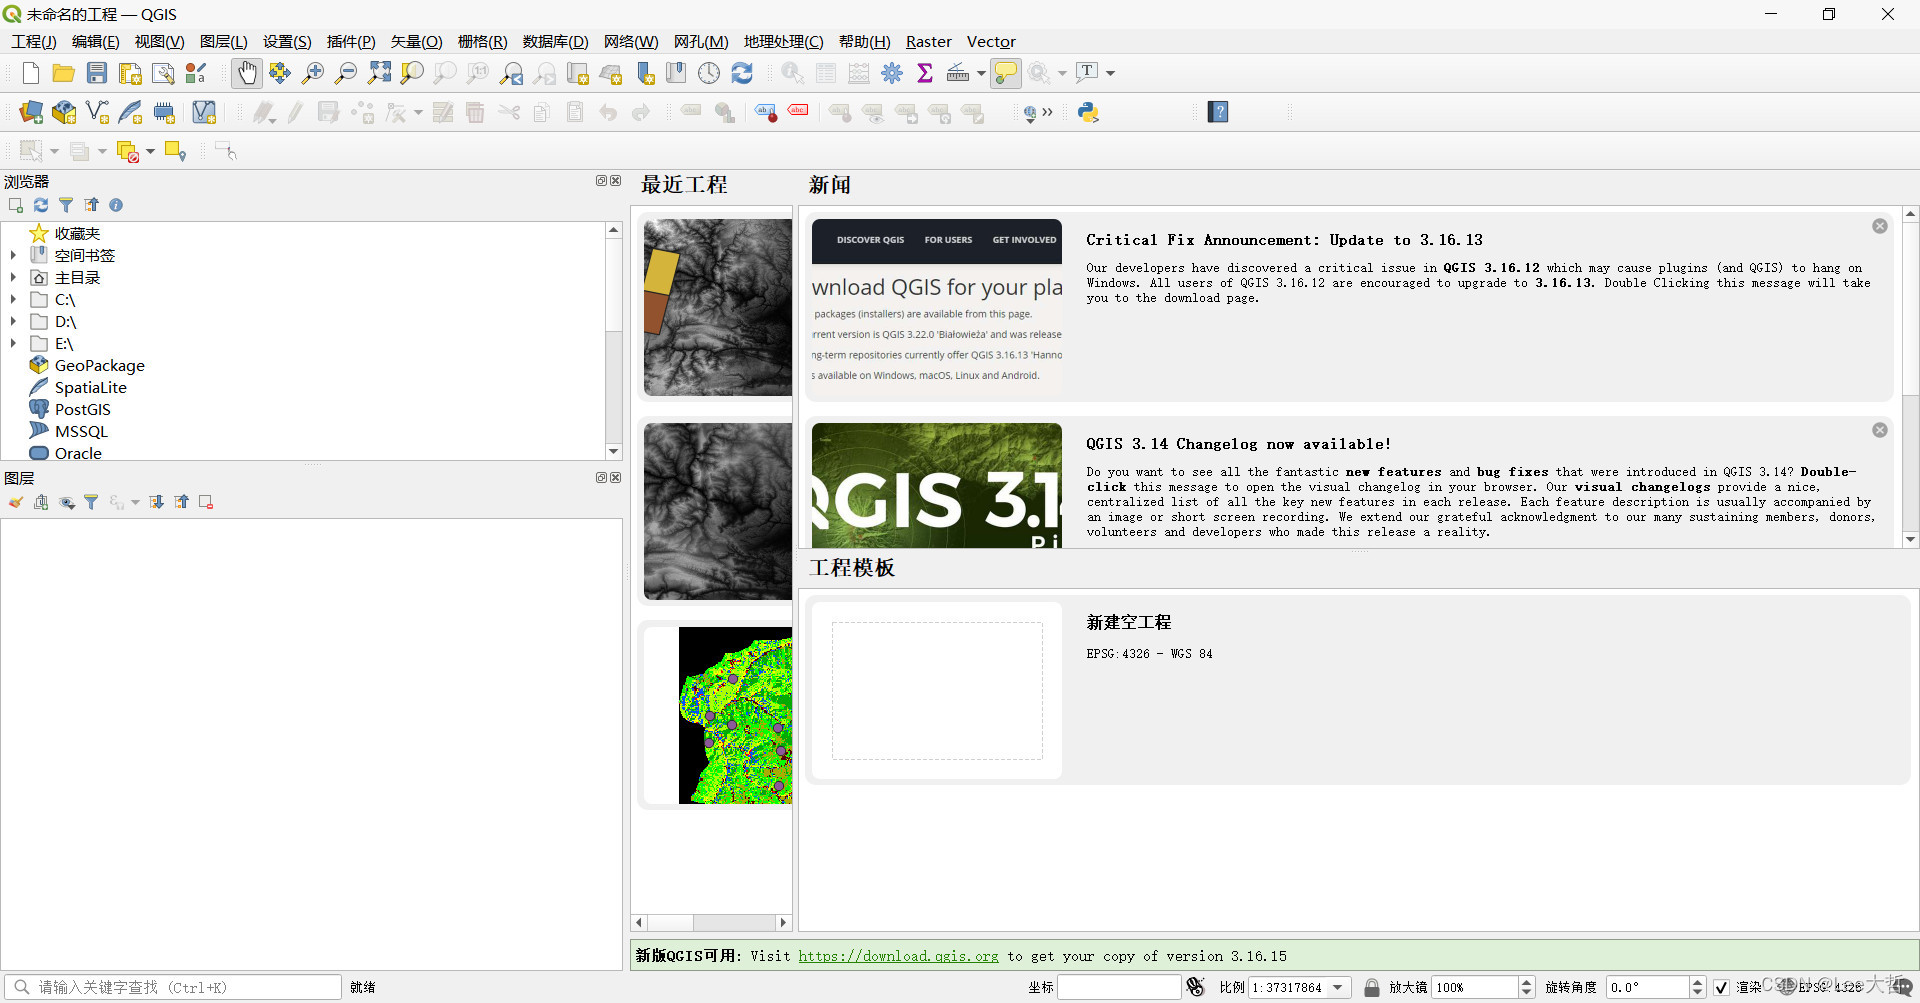Expand the E:\ drive node
This screenshot has width=1920, height=1003.
pyautogui.click(x=13, y=344)
